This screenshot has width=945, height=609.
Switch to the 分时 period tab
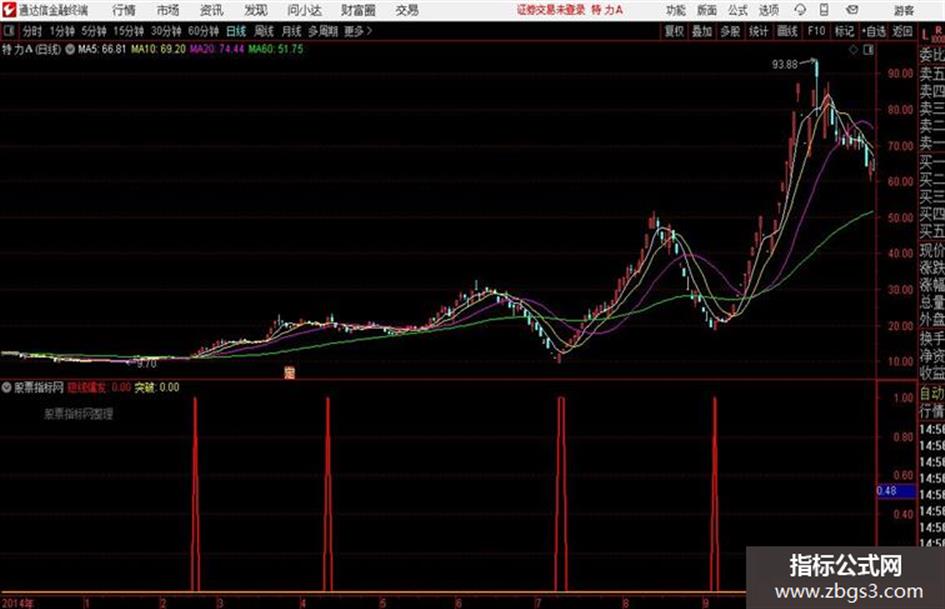(x=32, y=31)
